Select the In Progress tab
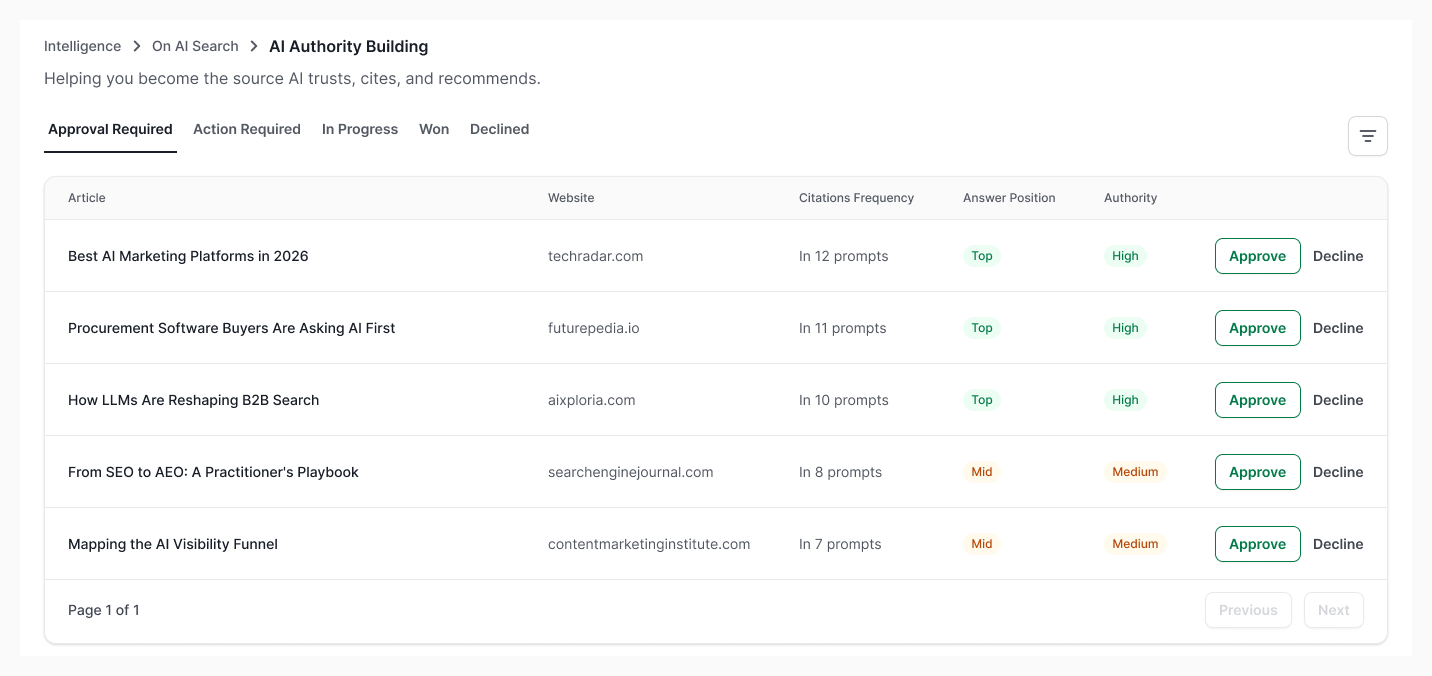The width and height of the screenshot is (1432, 676). 360,129
